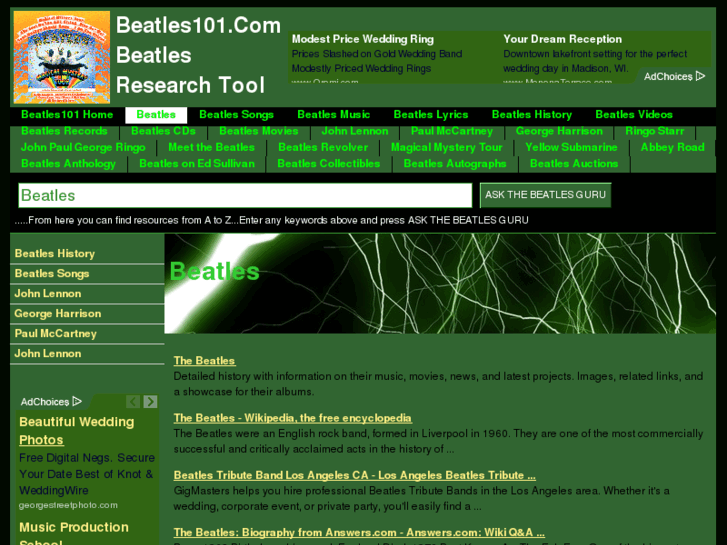Open Beatles Collectibles link
This screenshot has width=727, height=545.
point(329,164)
